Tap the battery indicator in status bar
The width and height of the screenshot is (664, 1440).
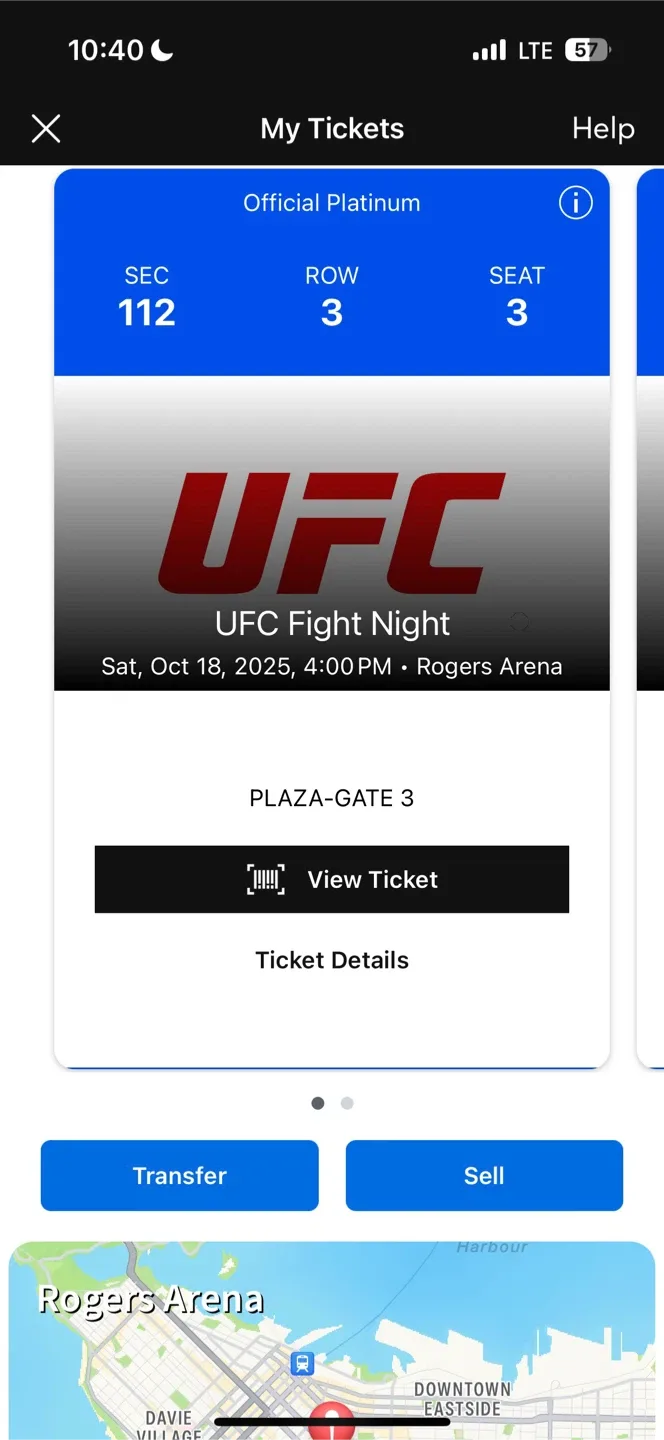588,50
